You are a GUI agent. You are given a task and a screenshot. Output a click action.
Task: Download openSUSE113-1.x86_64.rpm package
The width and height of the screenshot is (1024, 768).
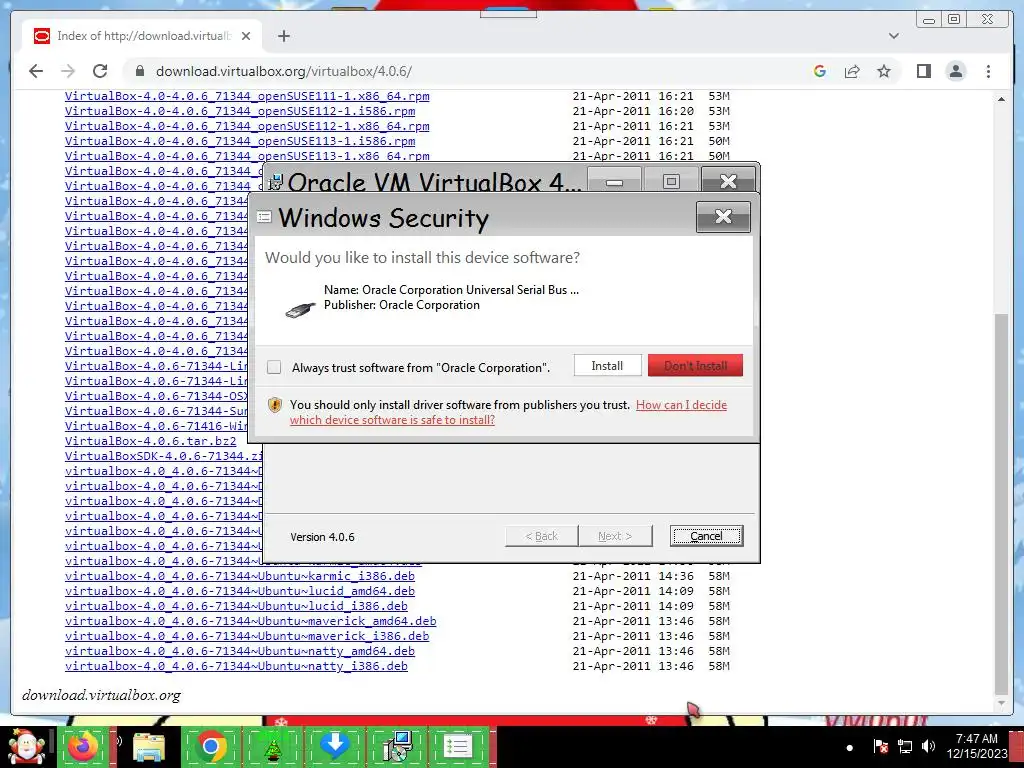tap(247, 156)
